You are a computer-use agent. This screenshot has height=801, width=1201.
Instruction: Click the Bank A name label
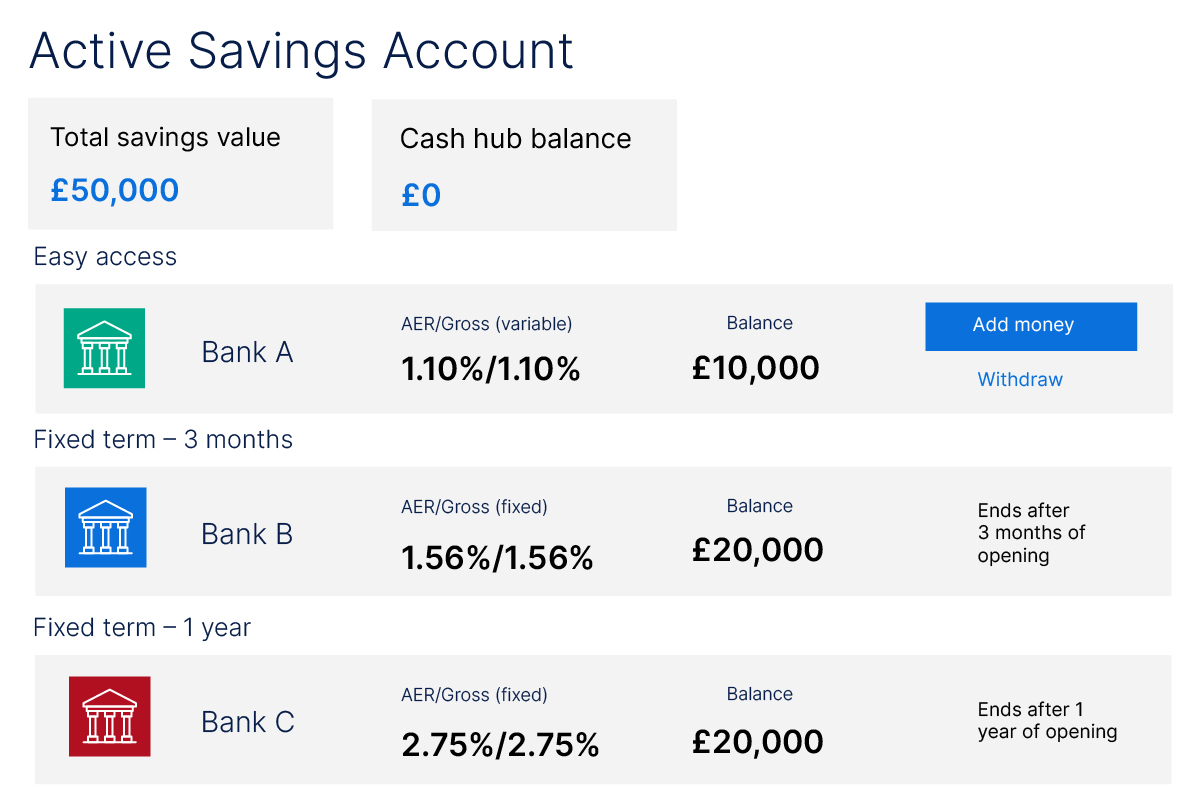247,352
